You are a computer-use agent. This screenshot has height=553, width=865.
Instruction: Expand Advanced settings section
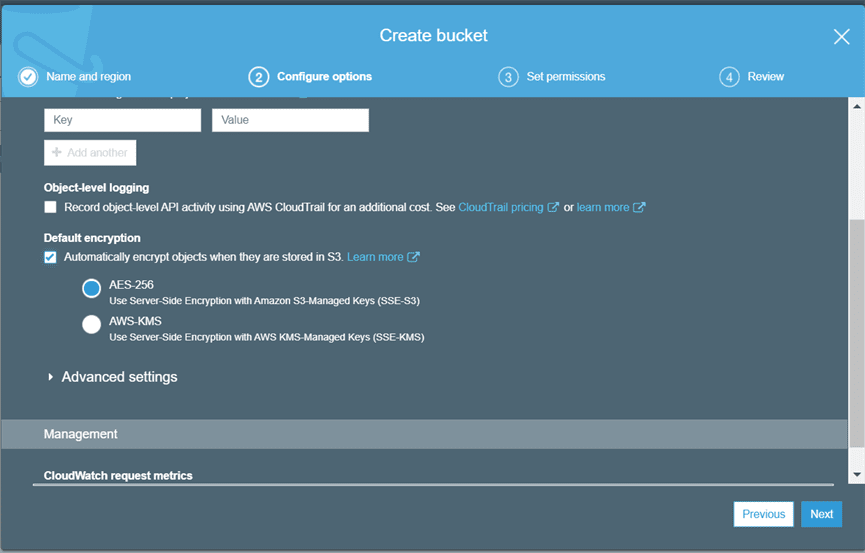point(51,377)
